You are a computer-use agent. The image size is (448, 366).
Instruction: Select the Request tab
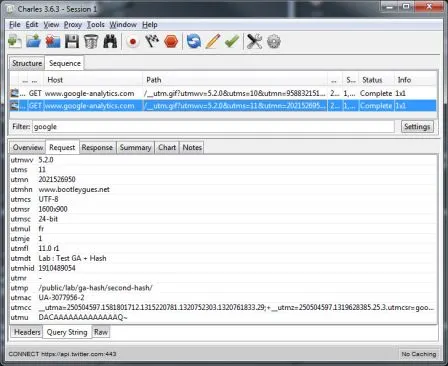62,147
